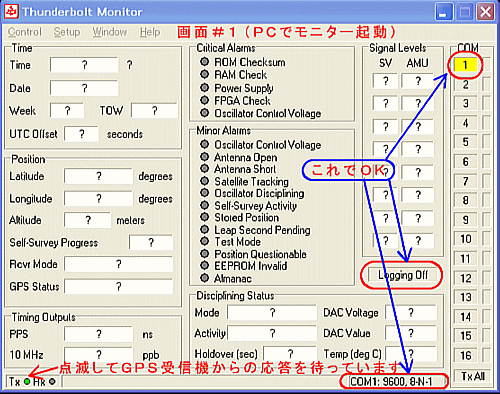Click the Tx All button
Viewport: 500px width, 394px height.
pyautogui.click(x=472, y=376)
